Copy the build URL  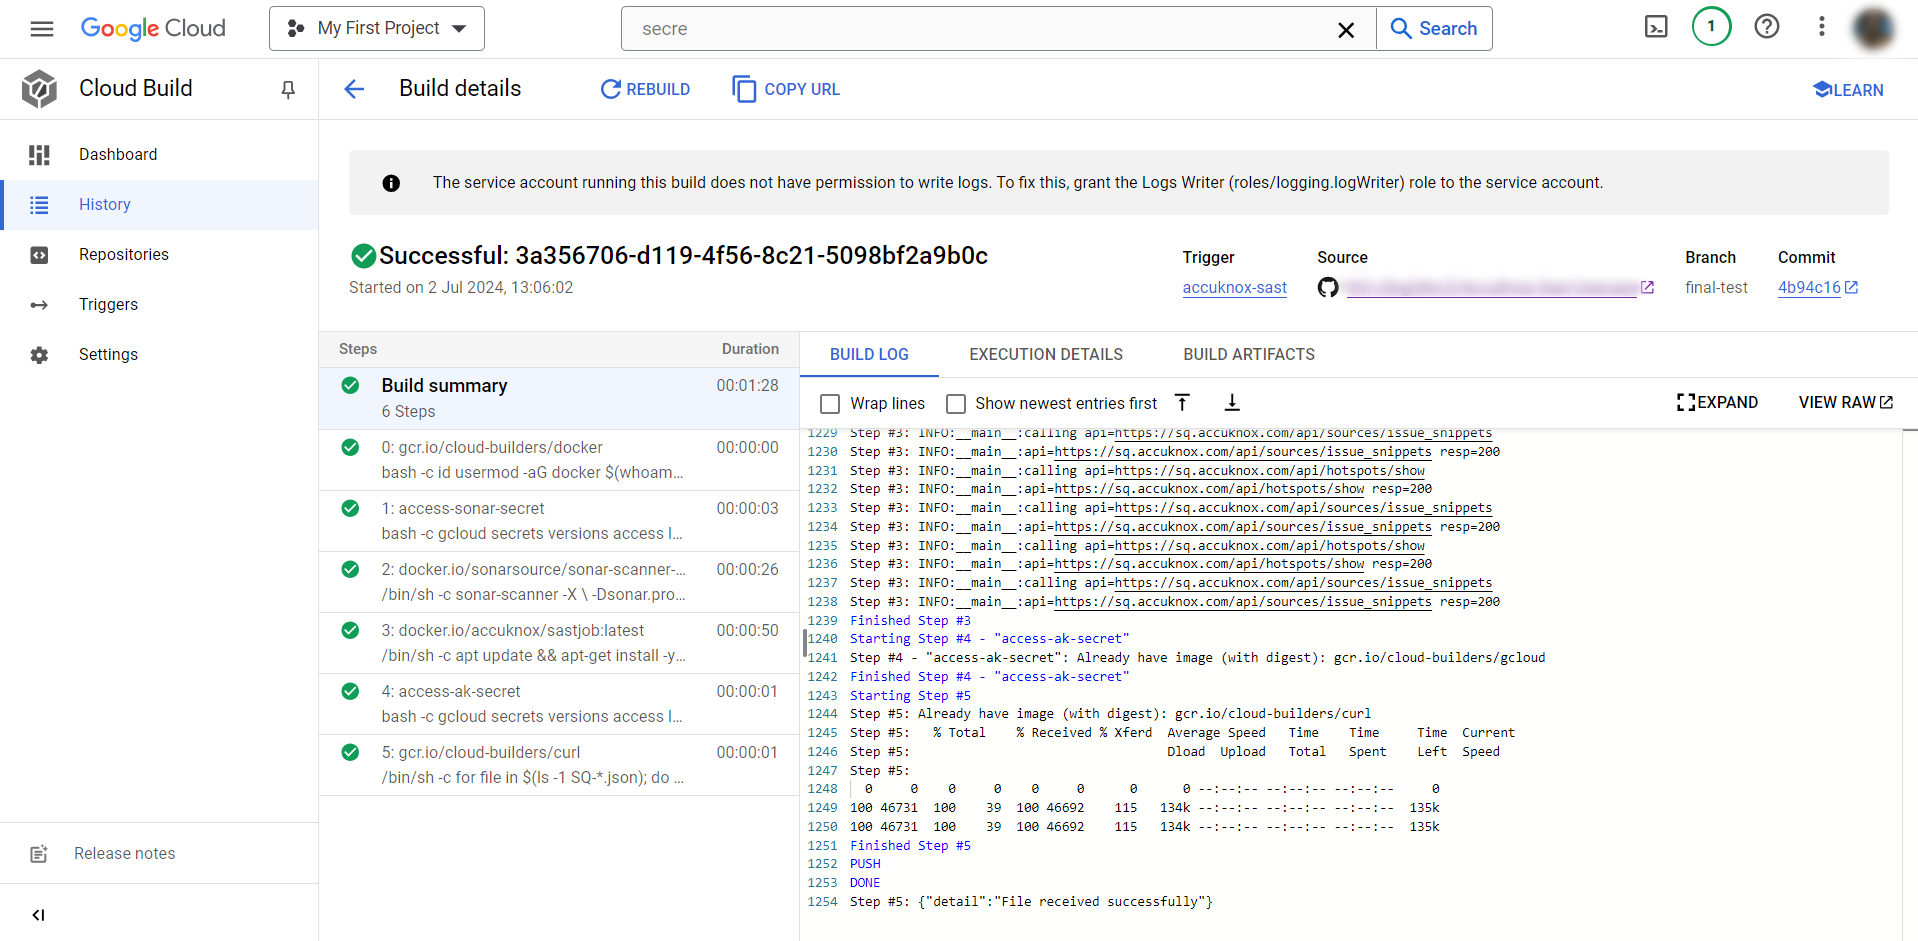point(785,89)
